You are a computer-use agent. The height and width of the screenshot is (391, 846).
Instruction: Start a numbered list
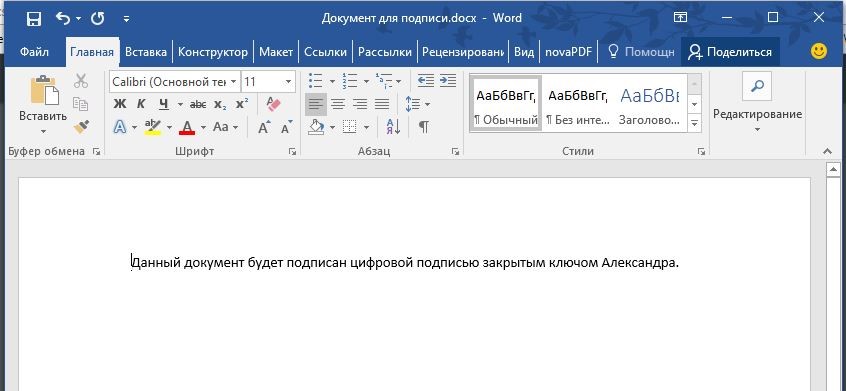350,81
